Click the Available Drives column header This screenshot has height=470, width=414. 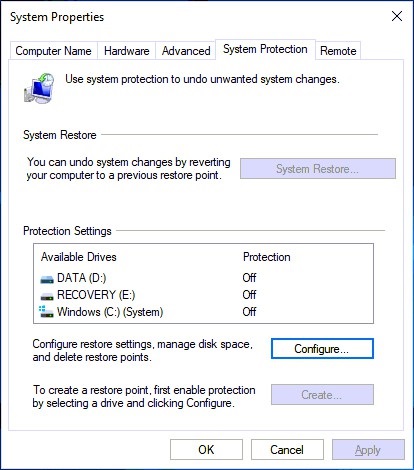(x=79, y=257)
